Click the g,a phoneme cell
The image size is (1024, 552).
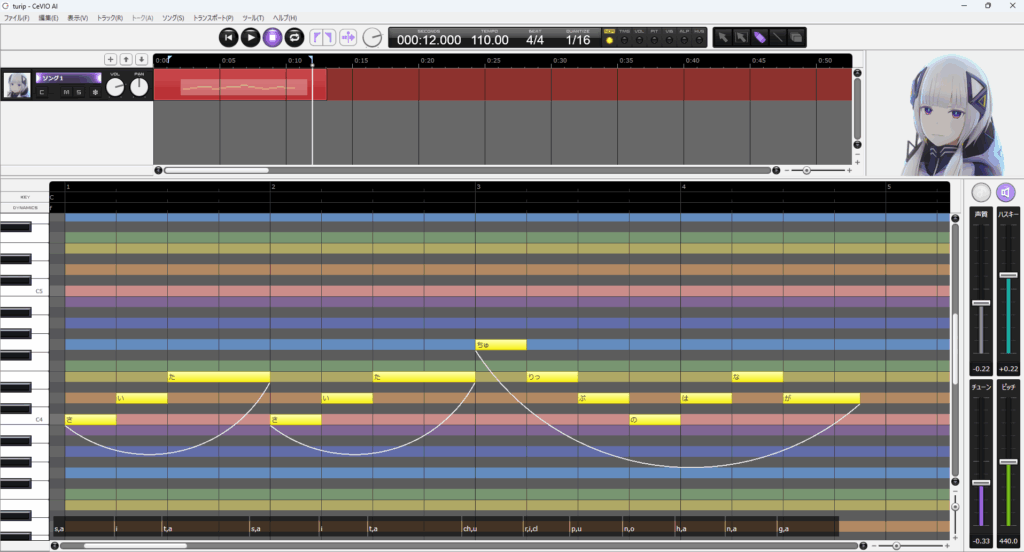[x=807, y=528]
